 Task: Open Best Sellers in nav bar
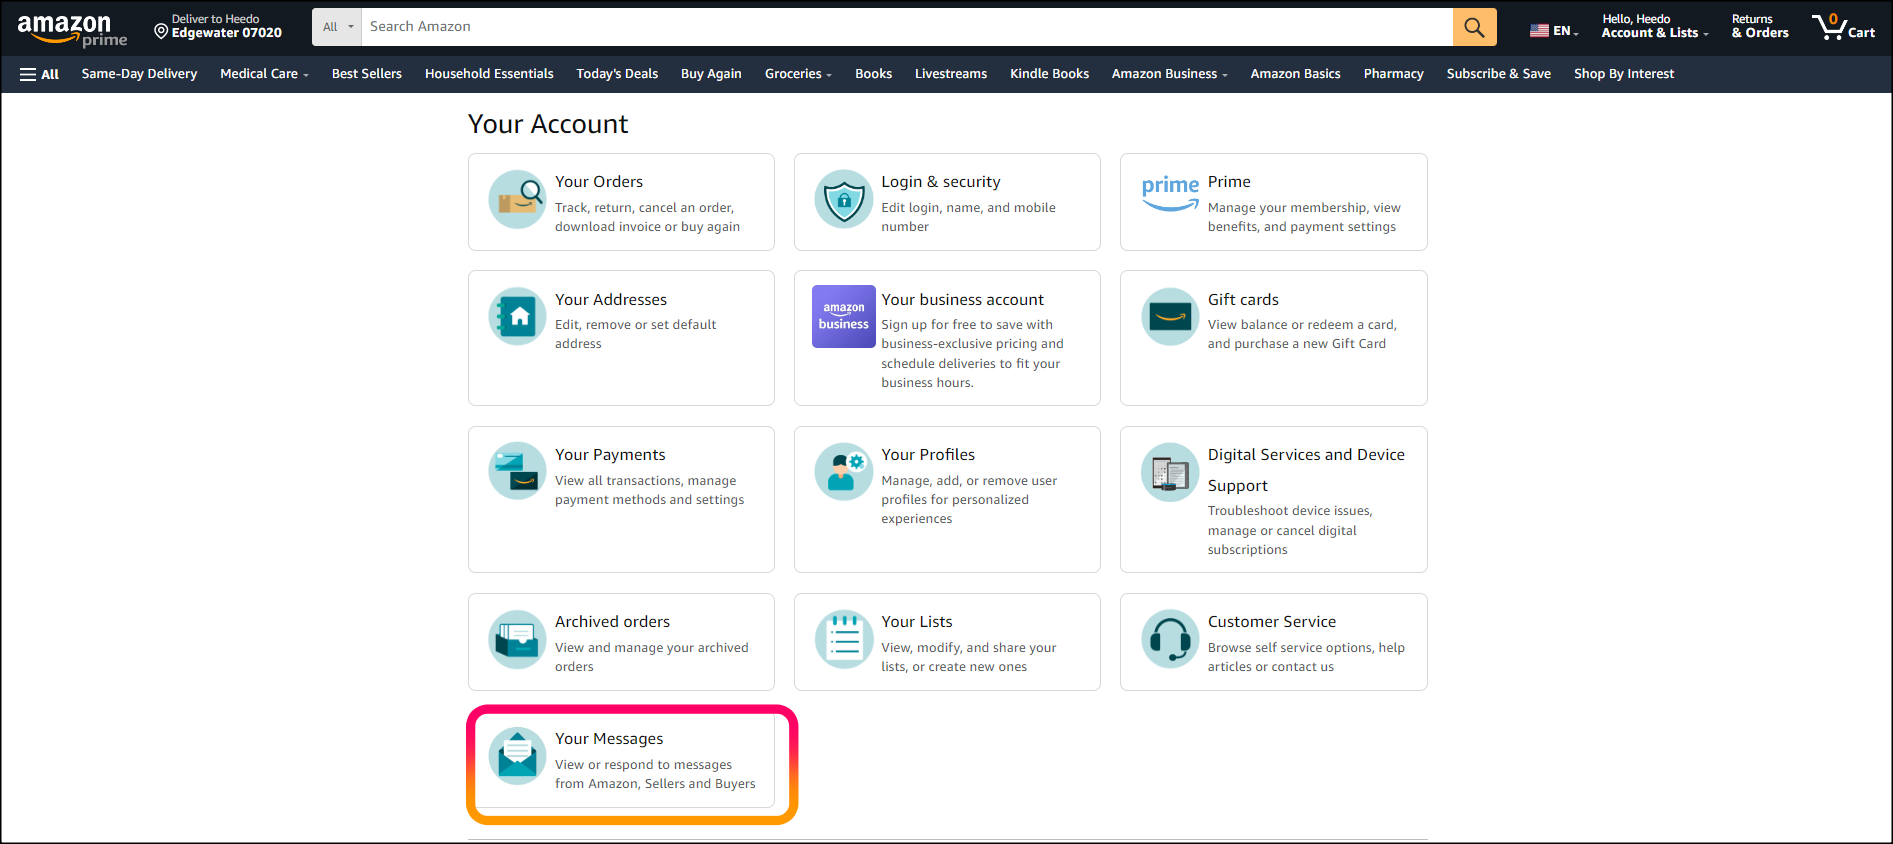click(367, 74)
